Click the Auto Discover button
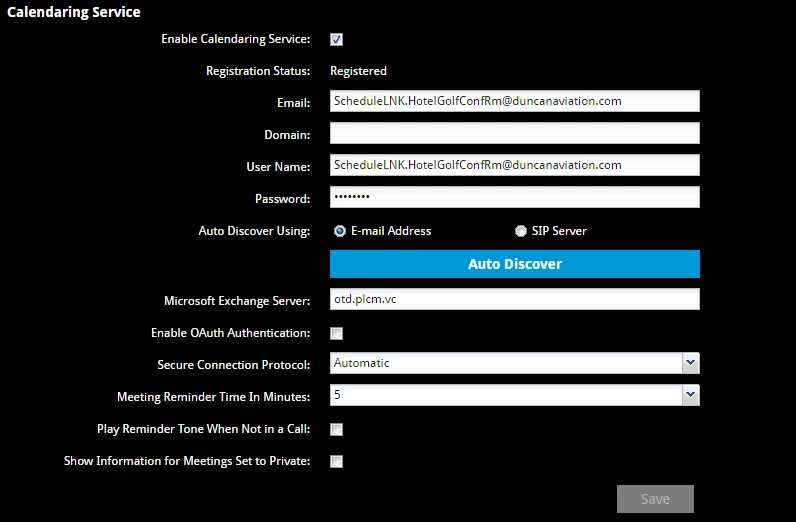This screenshot has height=522, width=796. point(515,264)
